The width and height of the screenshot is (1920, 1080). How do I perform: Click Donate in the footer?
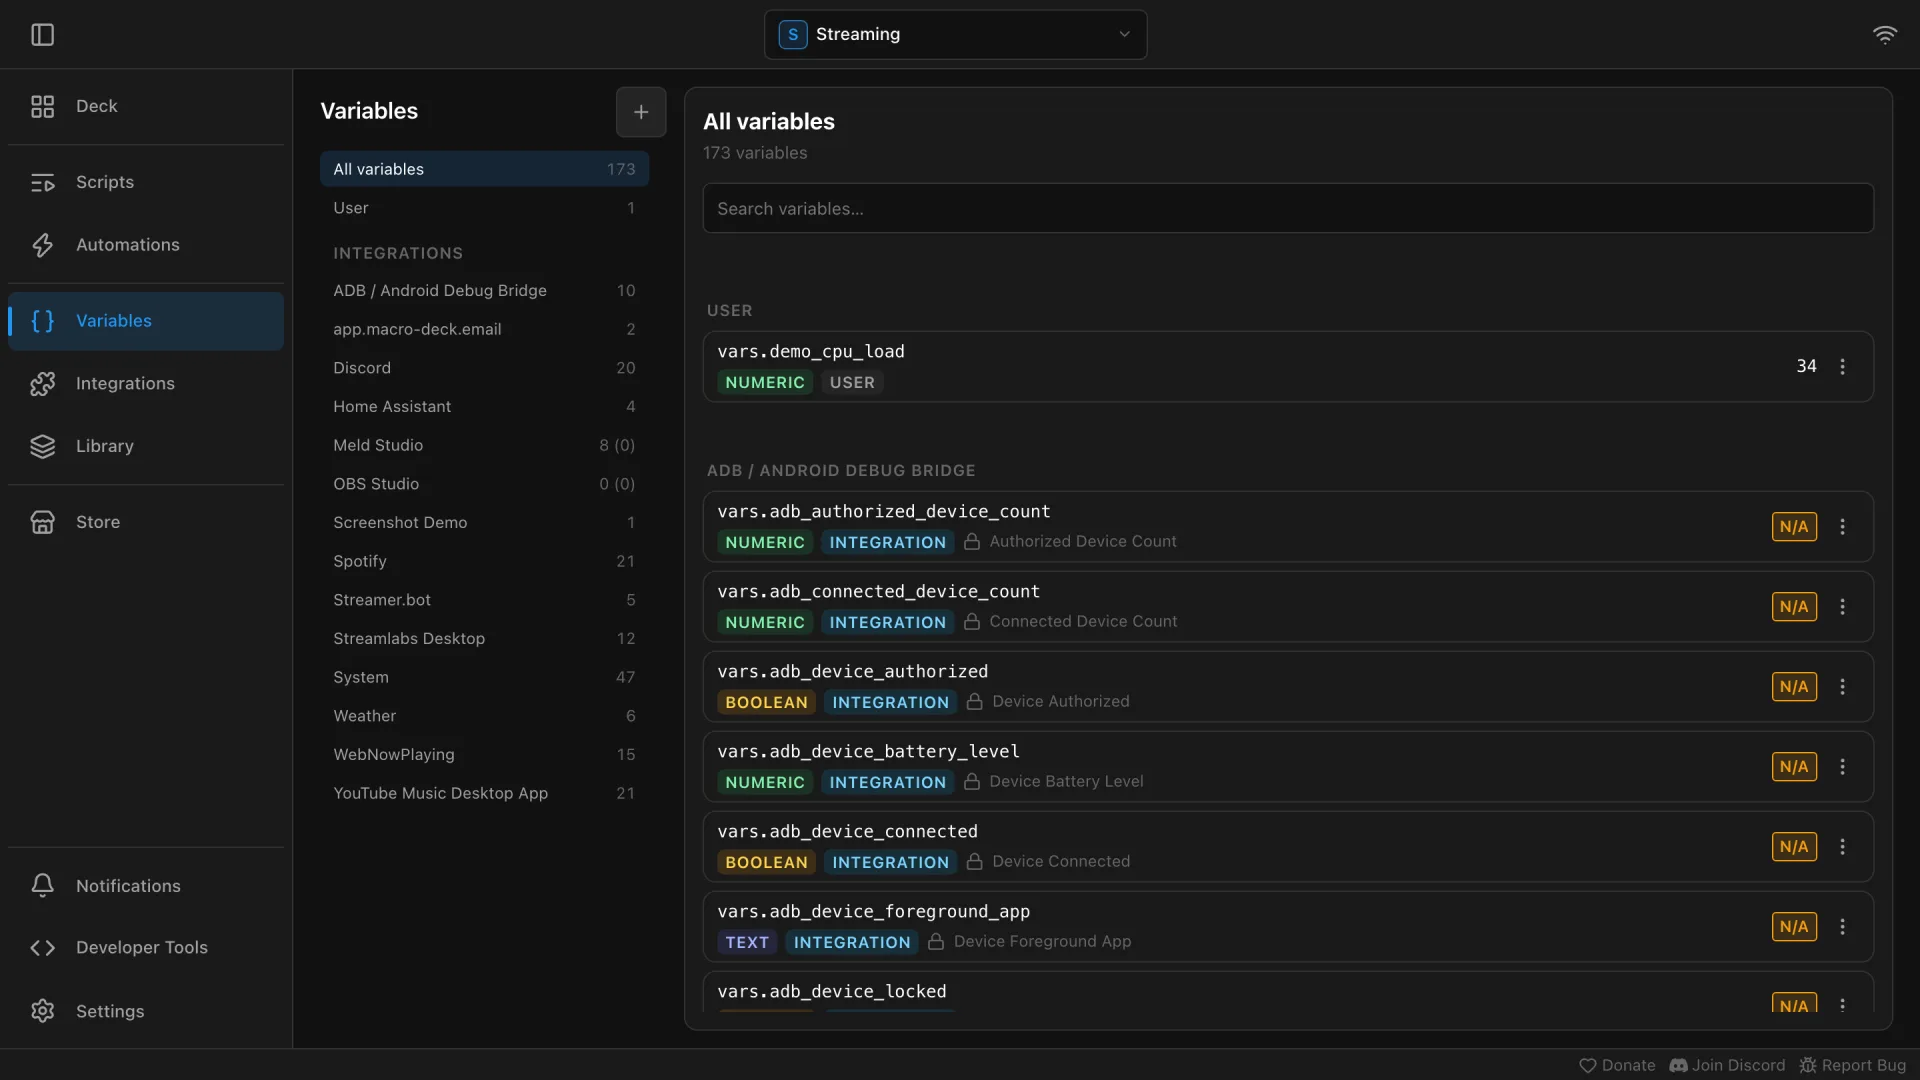point(1617,1066)
